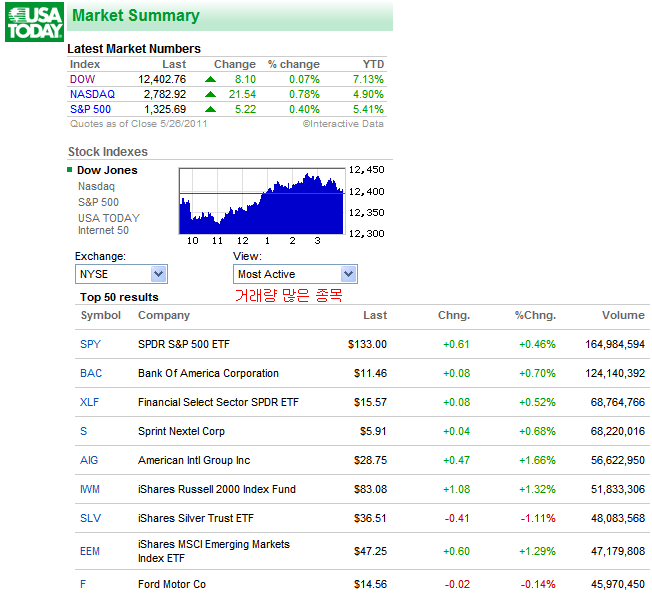Click DOW YTD value 7.13%
Screen dimensions: 652x596
368,79
